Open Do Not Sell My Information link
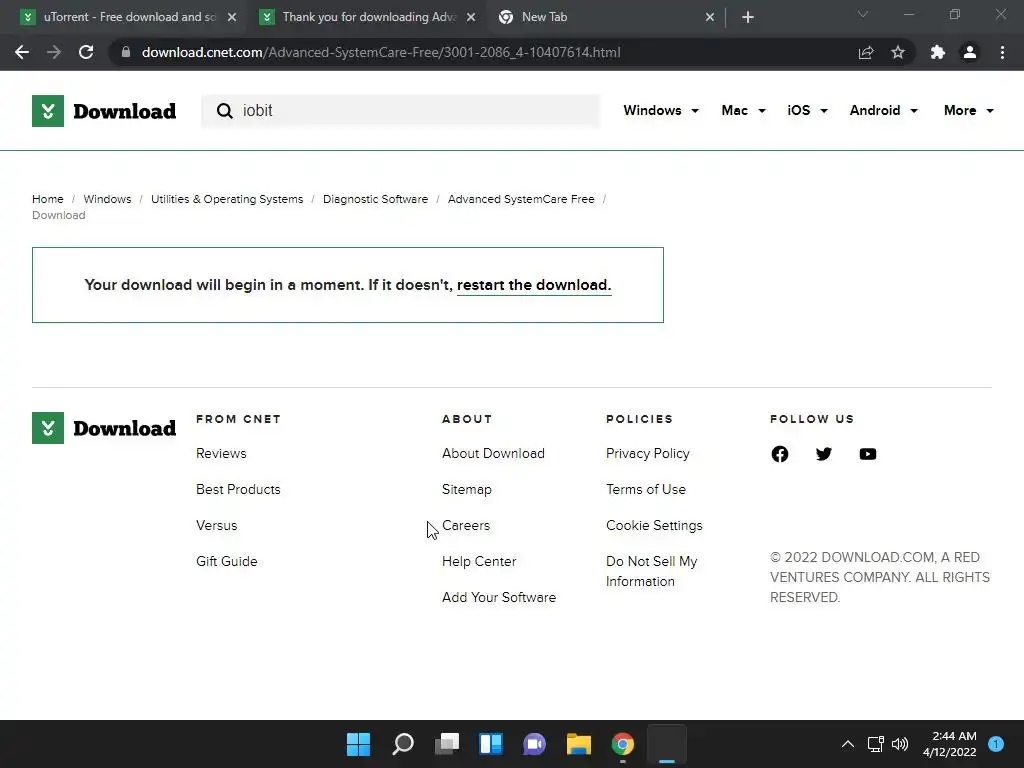Image resolution: width=1024 pixels, height=768 pixels. pyautogui.click(x=651, y=571)
